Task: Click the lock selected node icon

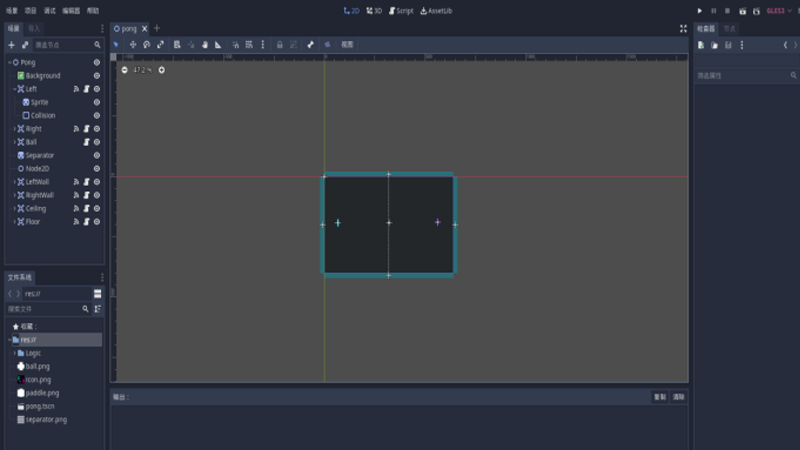Action: pos(279,45)
